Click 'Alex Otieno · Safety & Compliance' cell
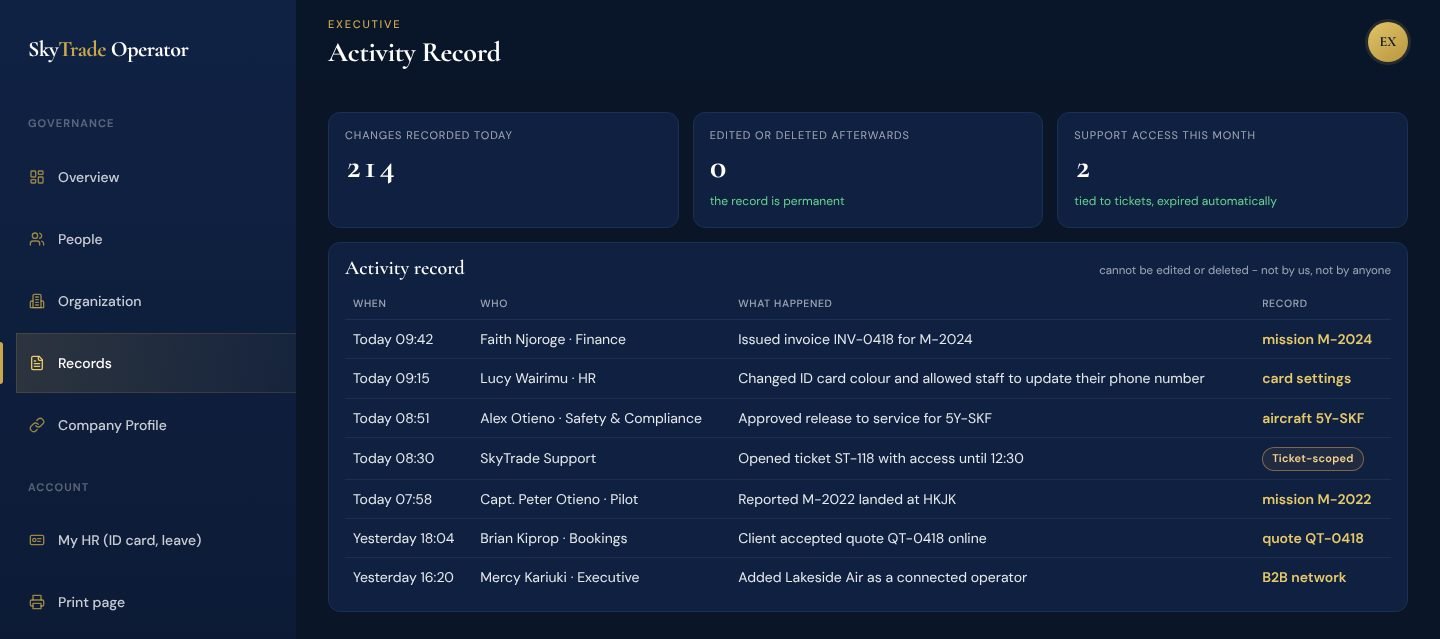Viewport: 1440px width, 639px height. 591,418
